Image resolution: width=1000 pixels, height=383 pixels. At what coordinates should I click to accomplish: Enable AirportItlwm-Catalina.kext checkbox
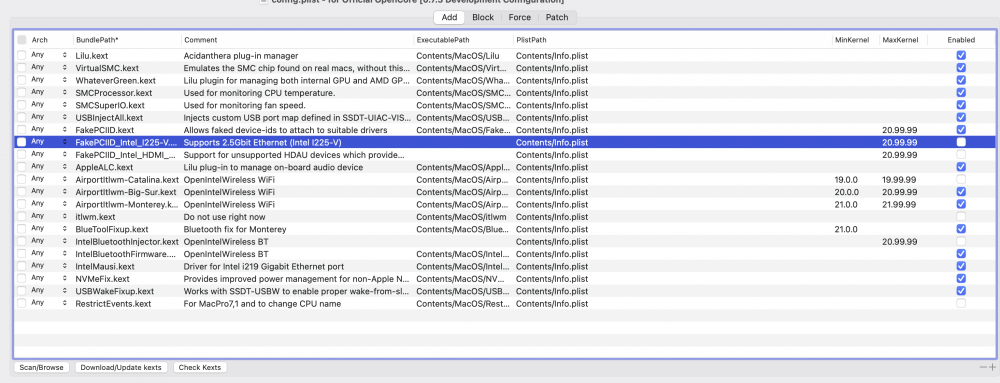[961, 180]
